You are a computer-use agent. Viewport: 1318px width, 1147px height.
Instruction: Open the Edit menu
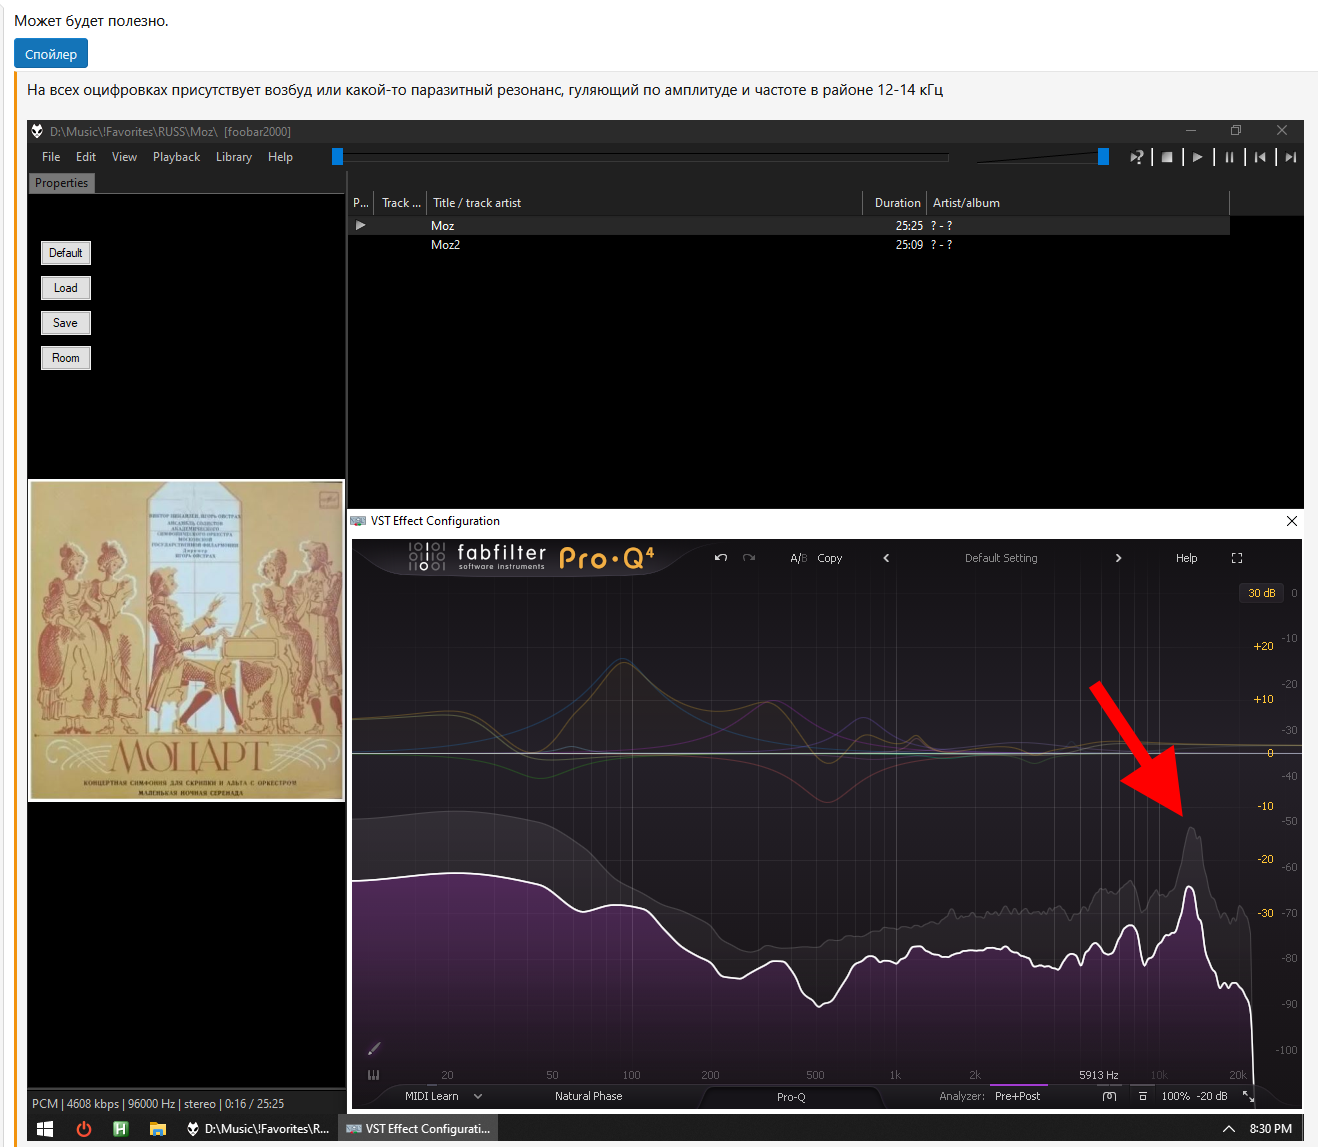86,157
